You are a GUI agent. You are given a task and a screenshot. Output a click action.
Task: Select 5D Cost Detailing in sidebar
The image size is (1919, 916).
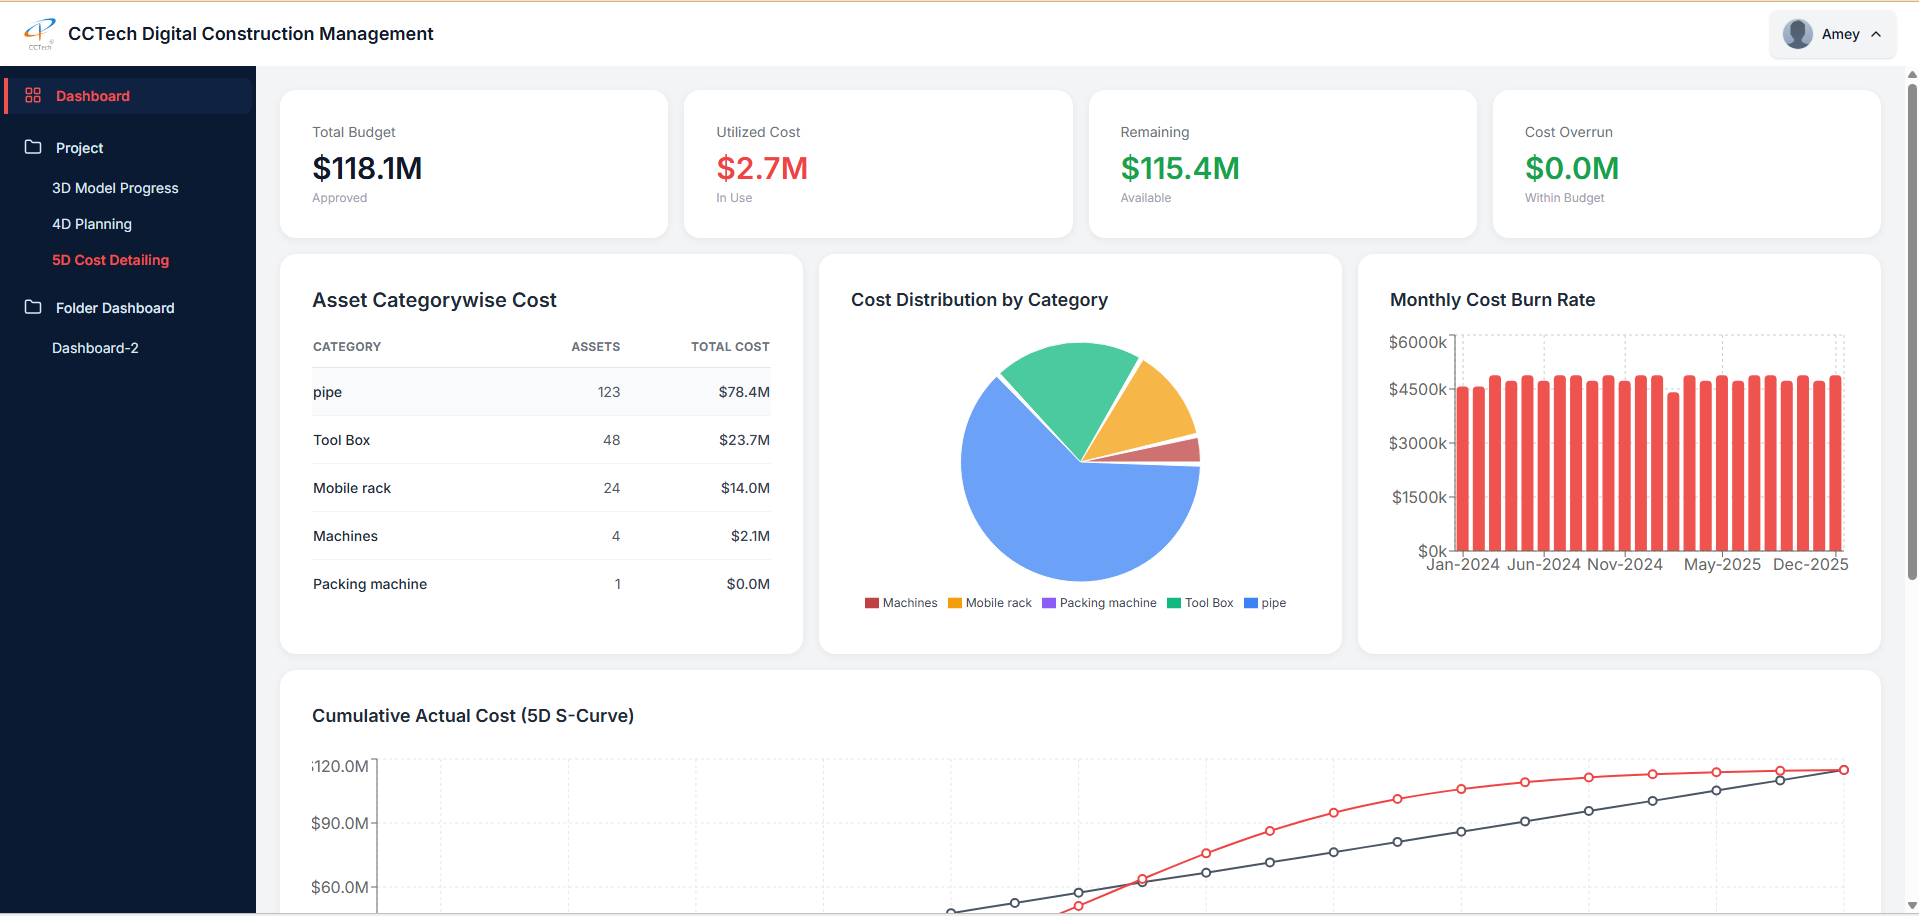click(110, 260)
